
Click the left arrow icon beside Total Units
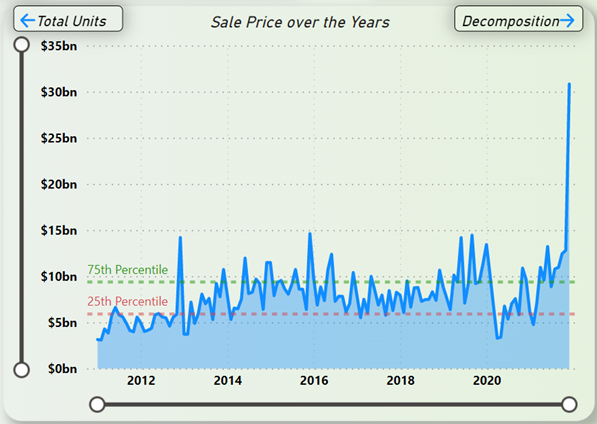point(27,20)
